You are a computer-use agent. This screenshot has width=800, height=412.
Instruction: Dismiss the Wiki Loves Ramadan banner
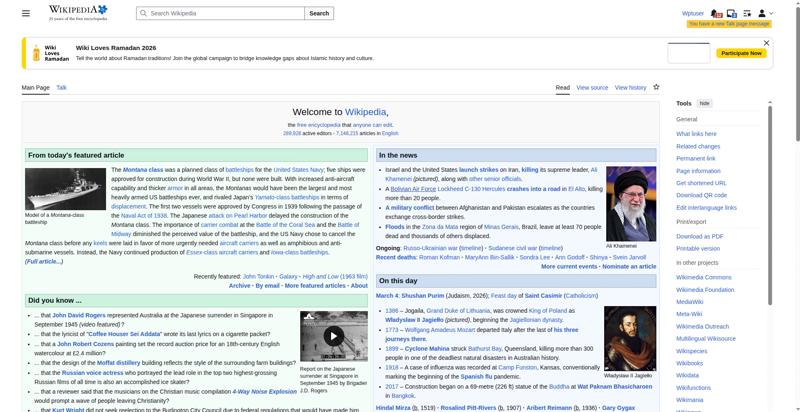pos(766,43)
